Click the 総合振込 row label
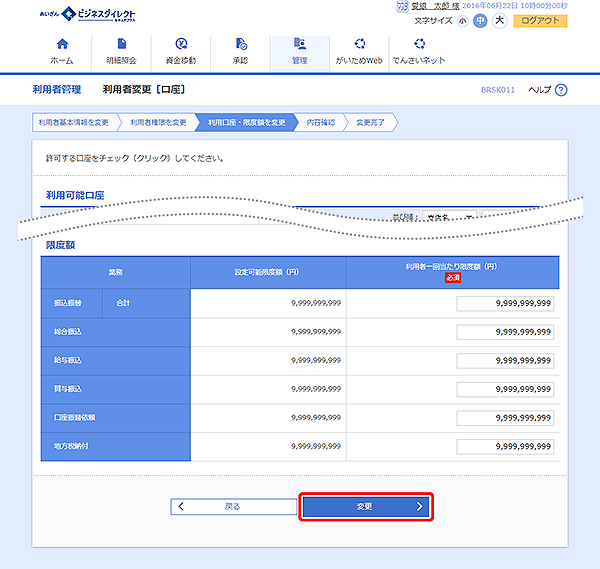The width and height of the screenshot is (600, 569). click(x=68, y=332)
